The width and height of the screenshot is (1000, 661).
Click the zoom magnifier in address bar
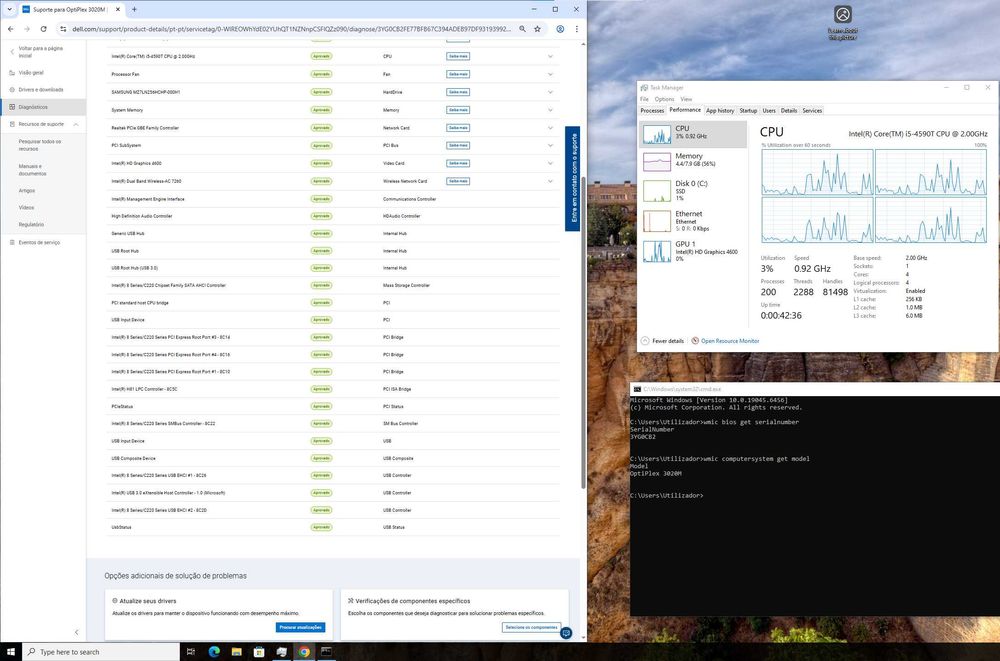coord(522,29)
